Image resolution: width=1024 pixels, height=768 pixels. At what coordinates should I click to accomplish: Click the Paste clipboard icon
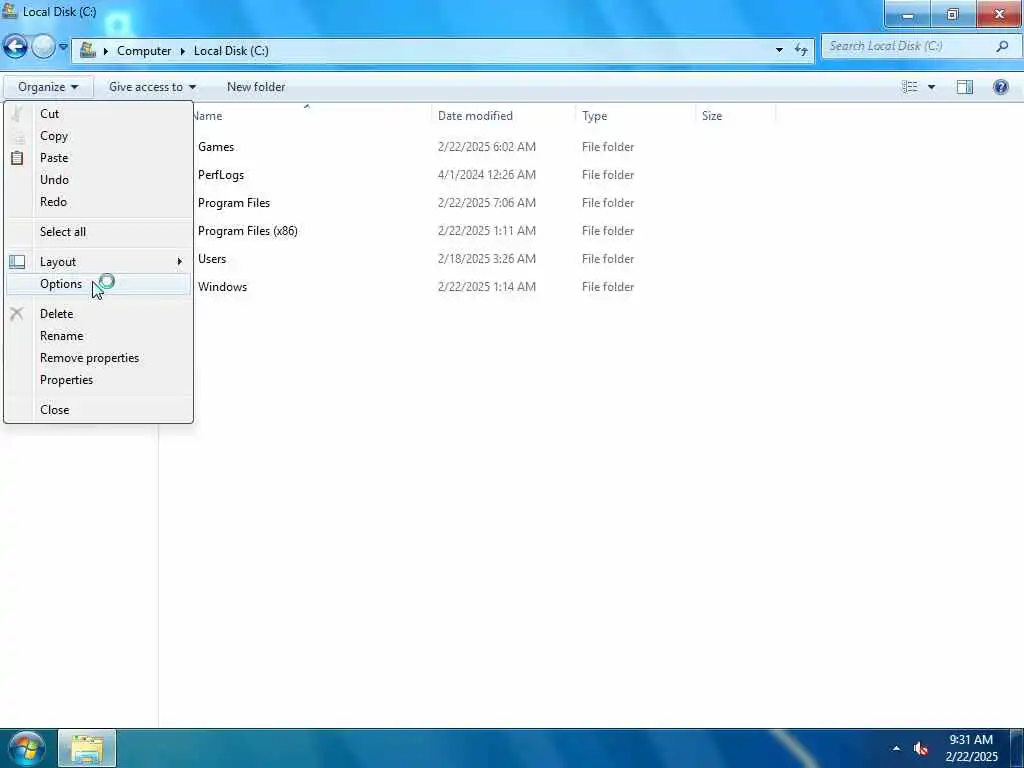(x=17, y=157)
